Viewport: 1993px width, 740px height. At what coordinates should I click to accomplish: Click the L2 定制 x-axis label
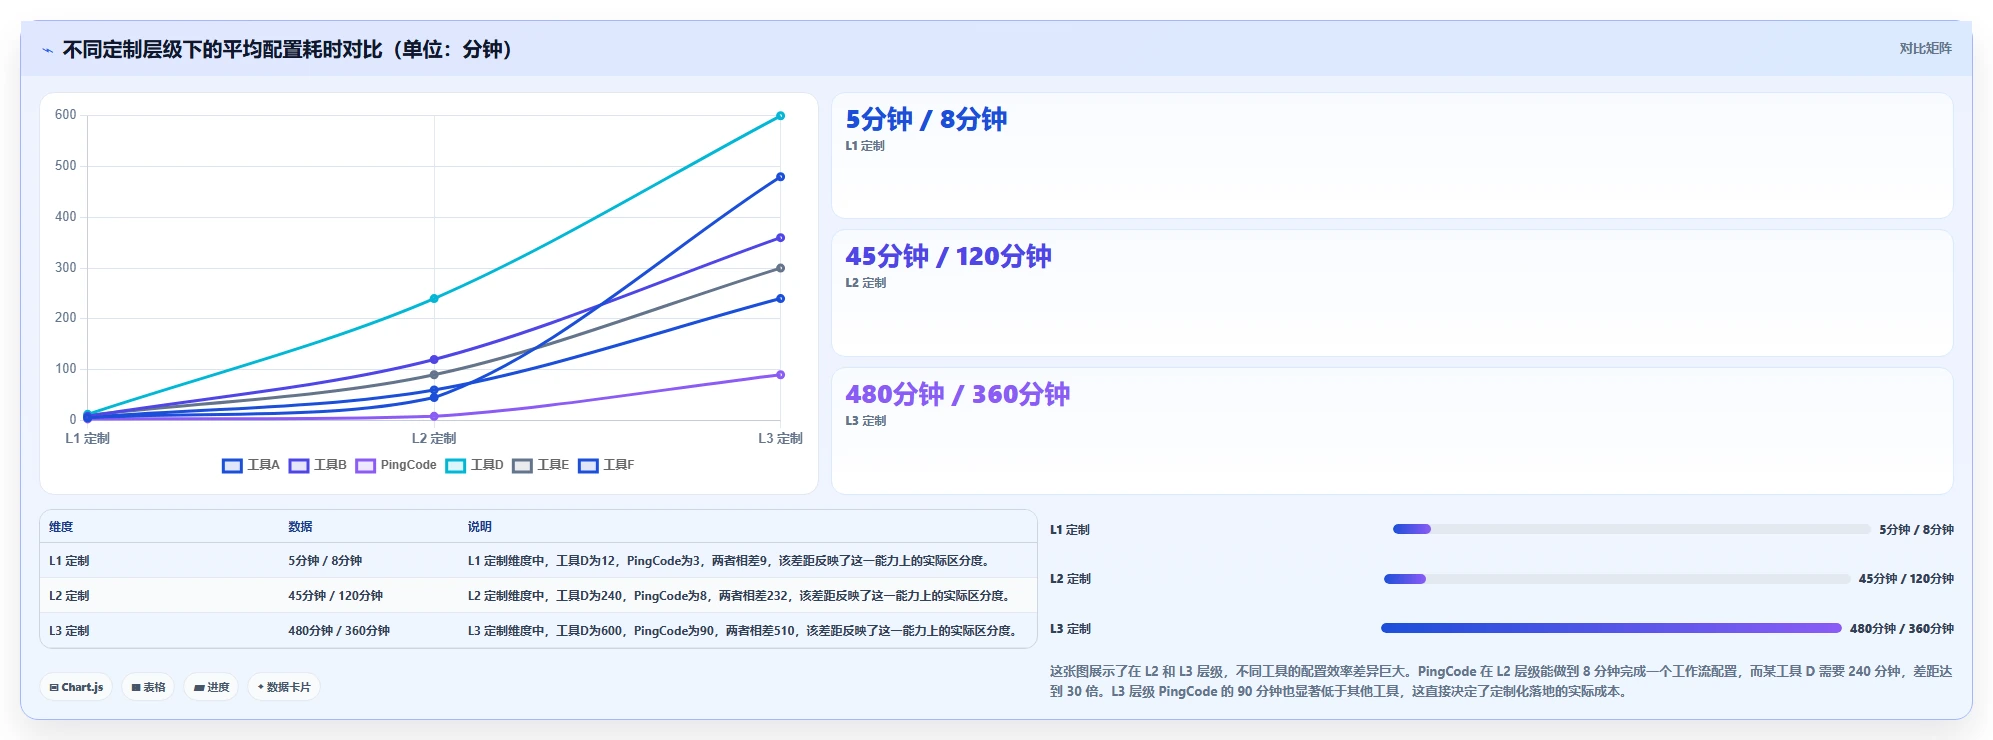(434, 439)
